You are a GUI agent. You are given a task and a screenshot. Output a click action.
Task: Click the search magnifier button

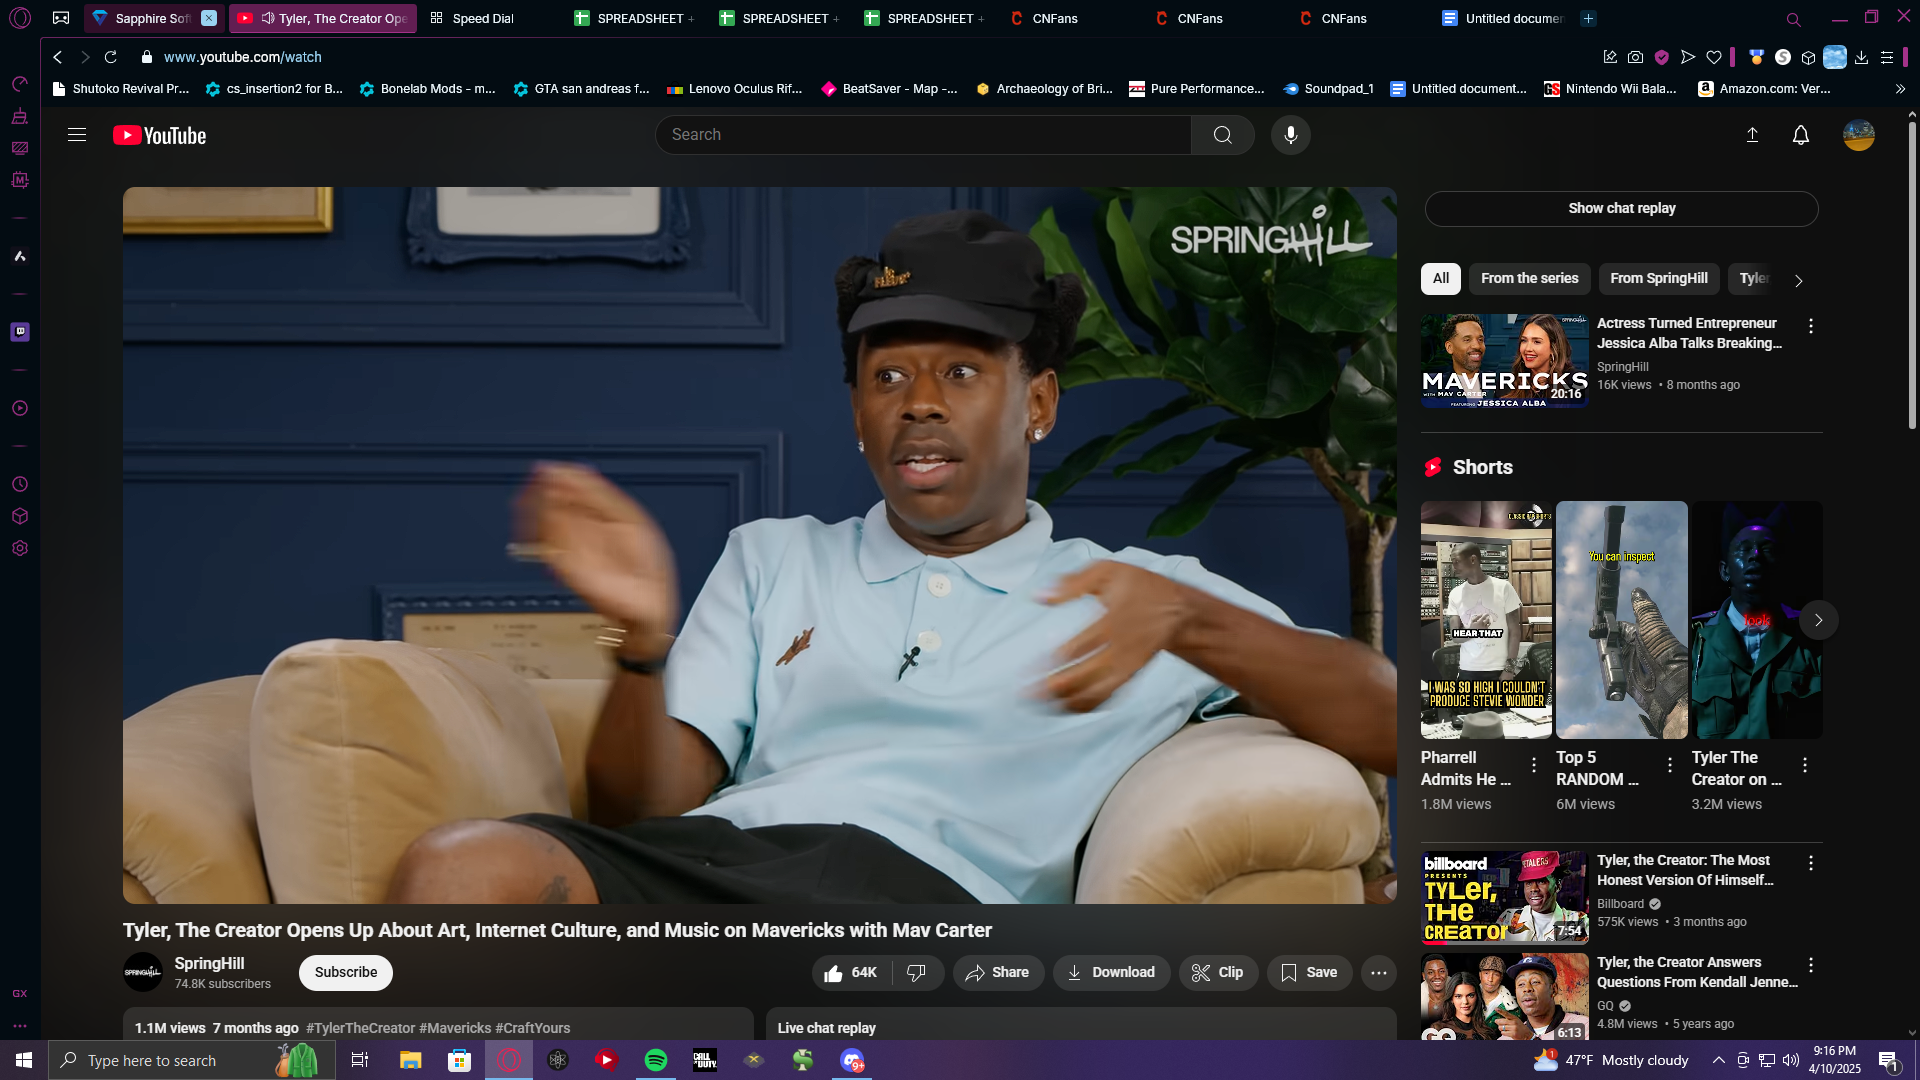[1222, 135]
